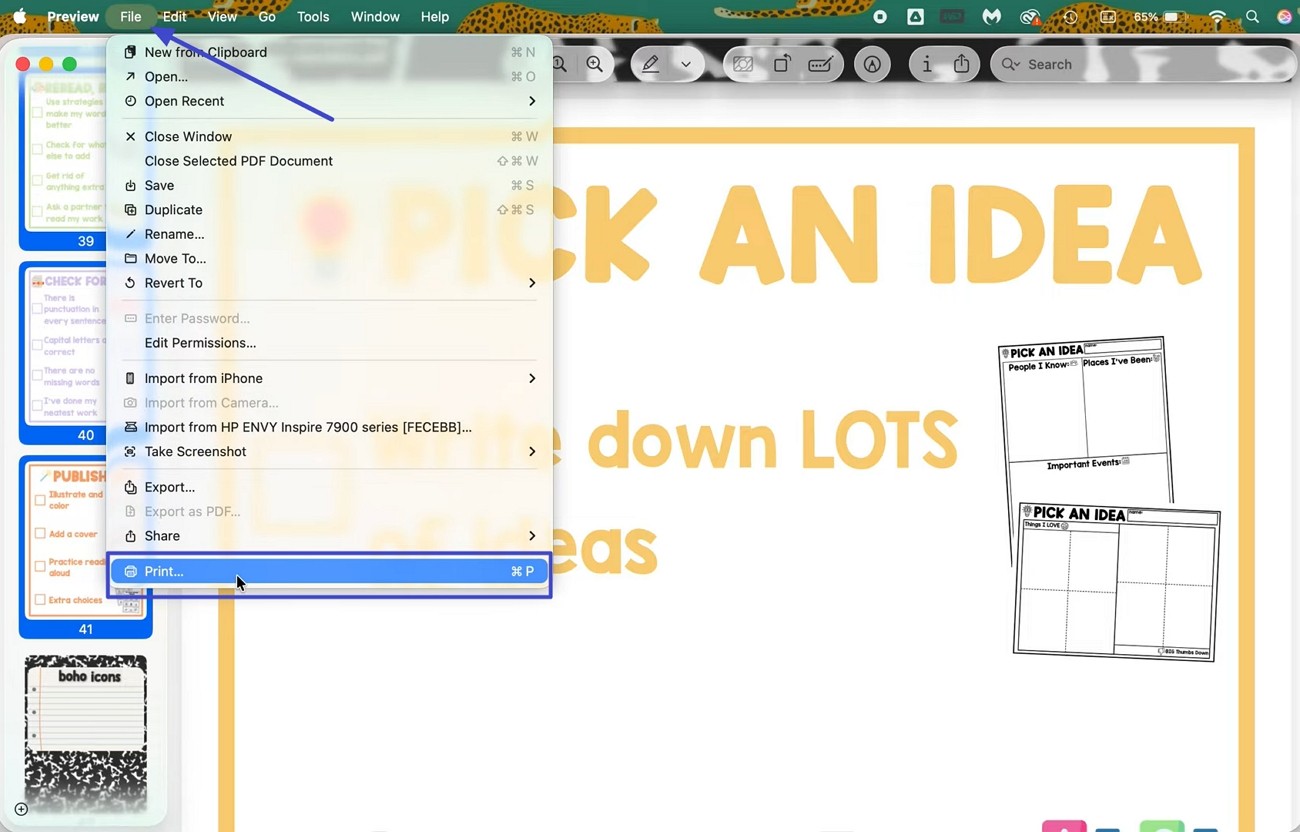Open Spotlight search in the menu bar
Viewport: 1300px width, 832px height.
coord(1252,17)
